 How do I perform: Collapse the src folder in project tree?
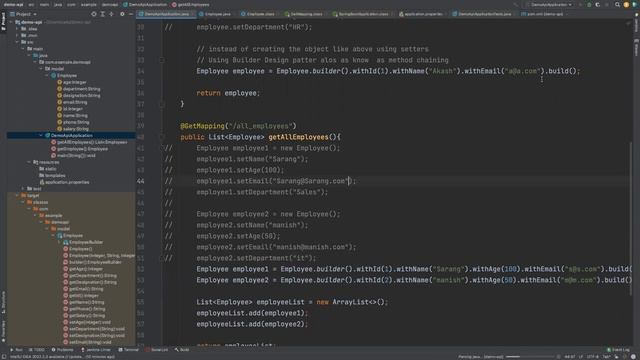click(x=17, y=42)
